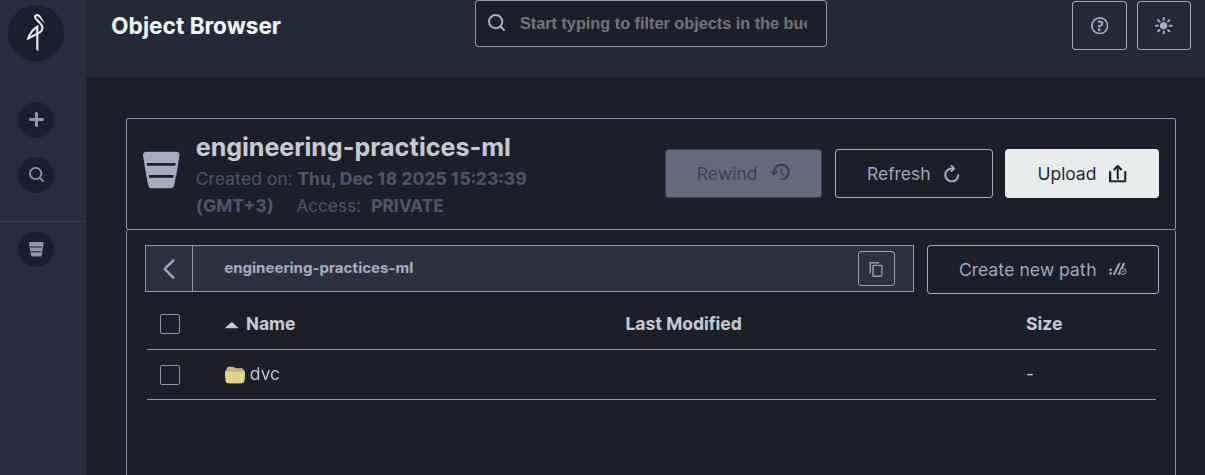The image size is (1205, 475).
Task: Click the plus icon in sidebar
Action: (36, 120)
